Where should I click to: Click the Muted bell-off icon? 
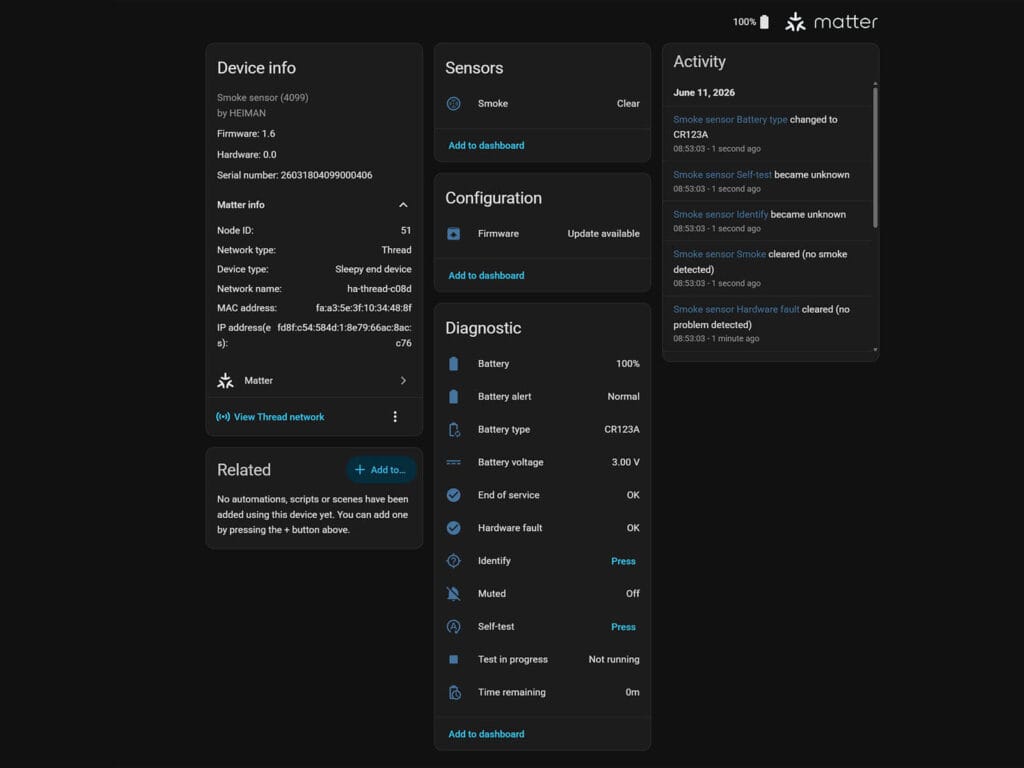point(453,594)
